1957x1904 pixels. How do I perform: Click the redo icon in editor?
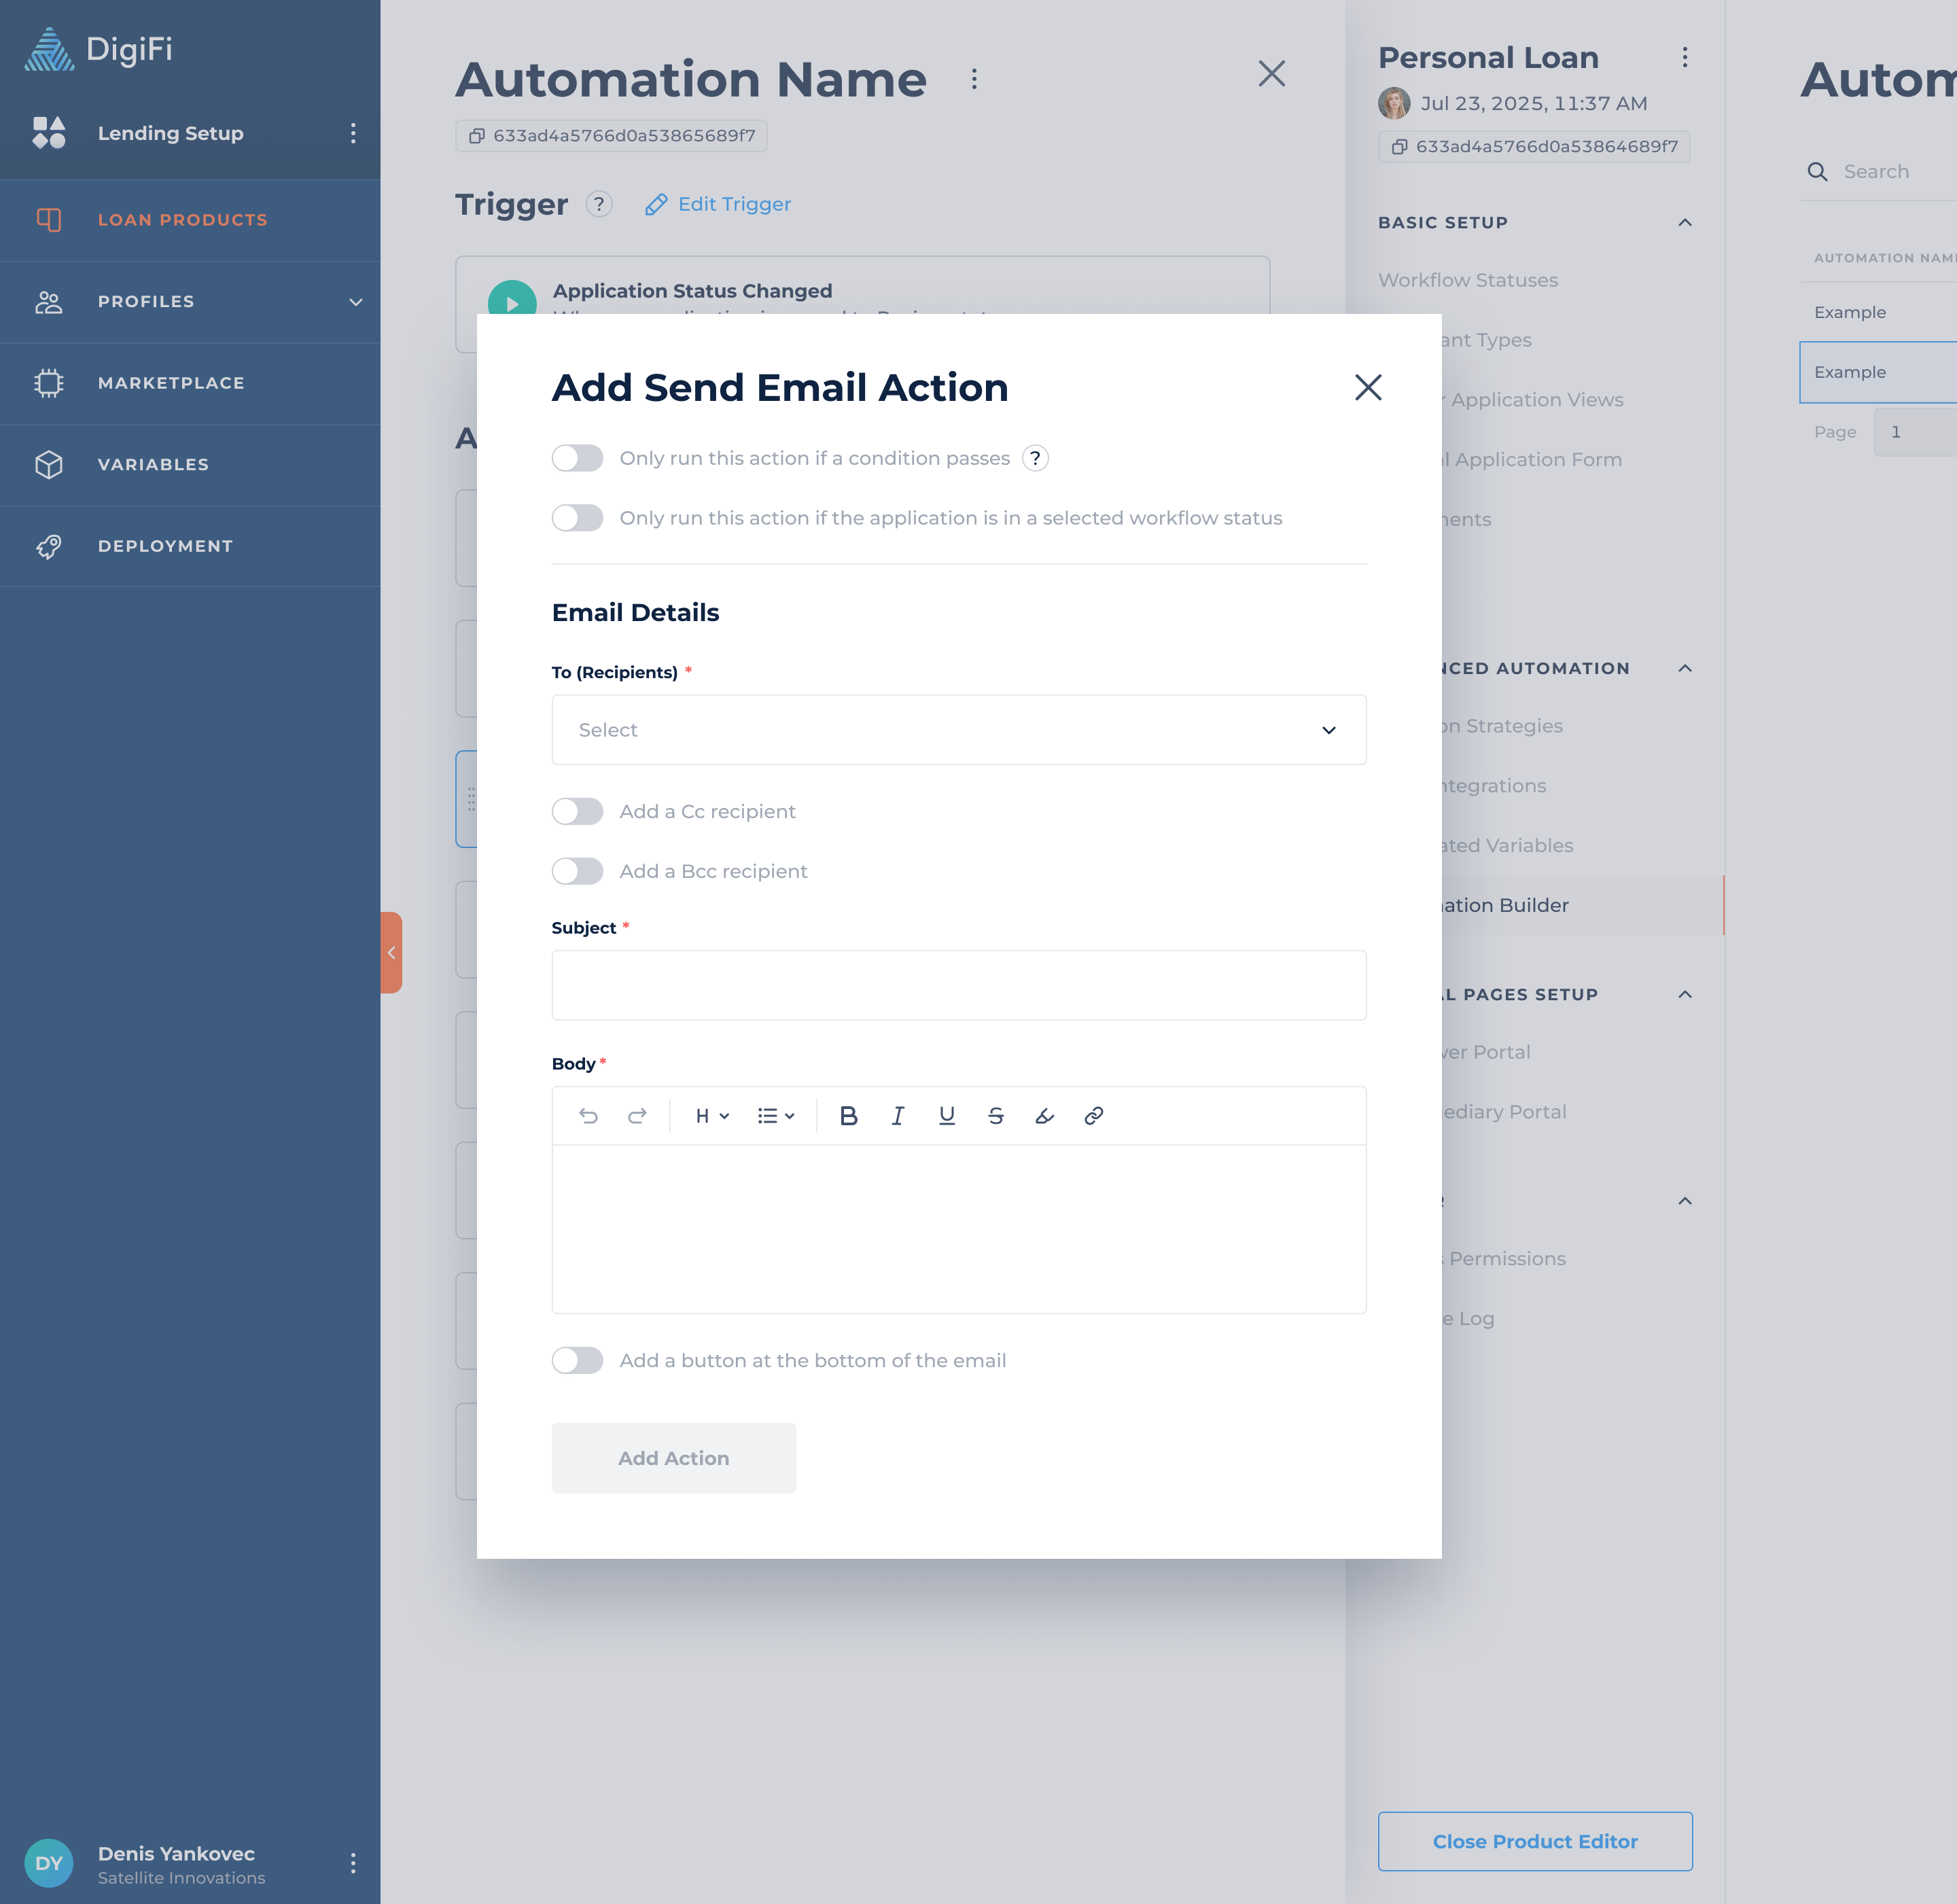(x=637, y=1116)
